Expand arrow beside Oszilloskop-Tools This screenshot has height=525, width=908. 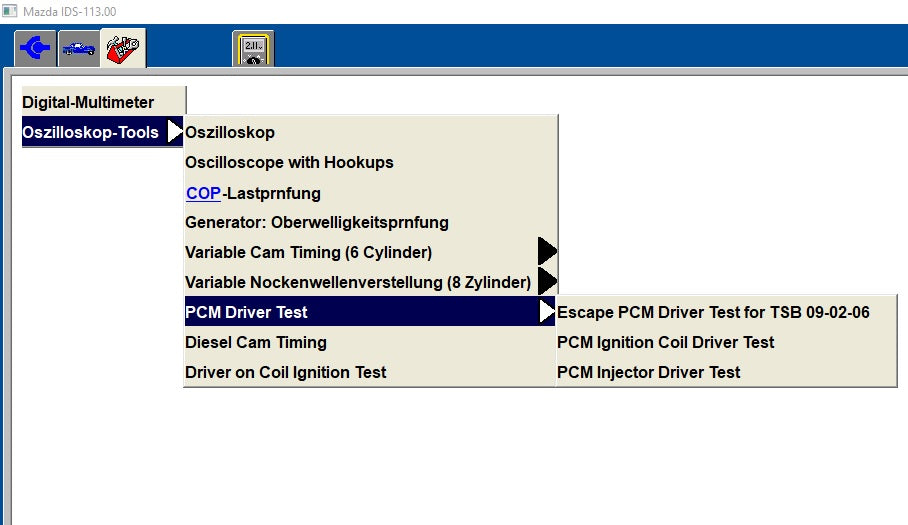(x=175, y=132)
